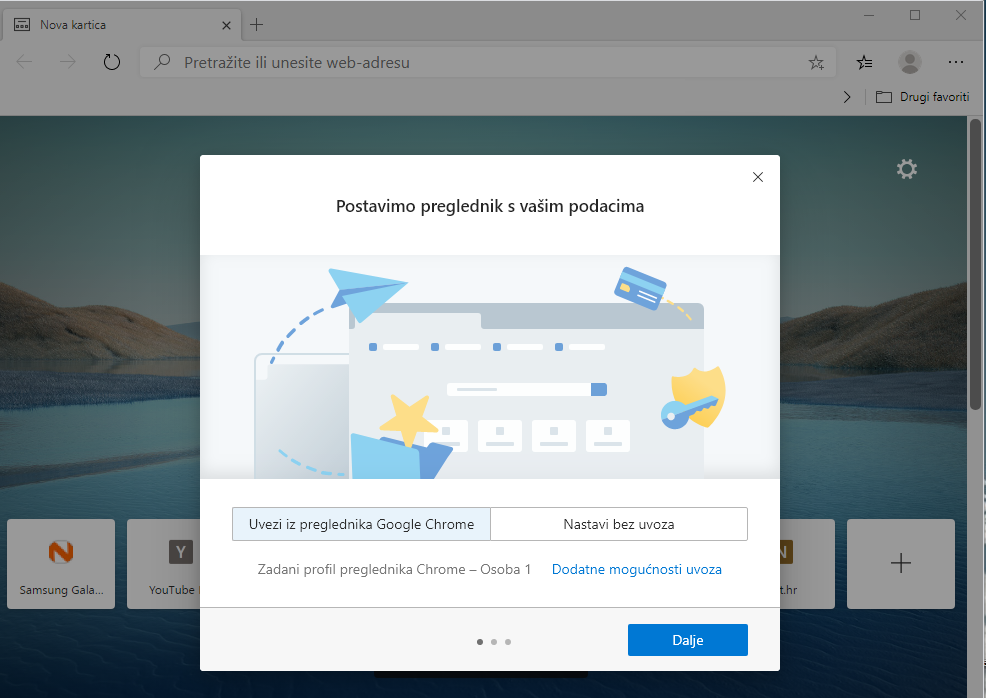Image resolution: width=986 pixels, height=698 pixels.
Task: Select Nastavi bez uvoza option
Action: pyautogui.click(x=618, y=524)
